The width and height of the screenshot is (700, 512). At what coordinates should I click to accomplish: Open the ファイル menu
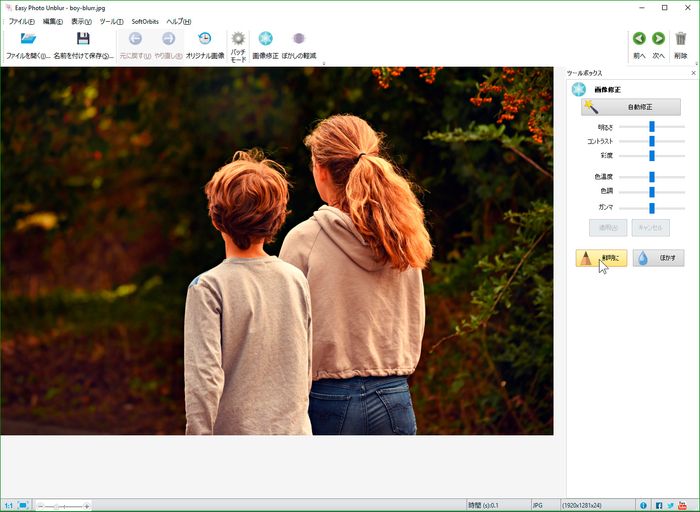[x=21, y=21]
